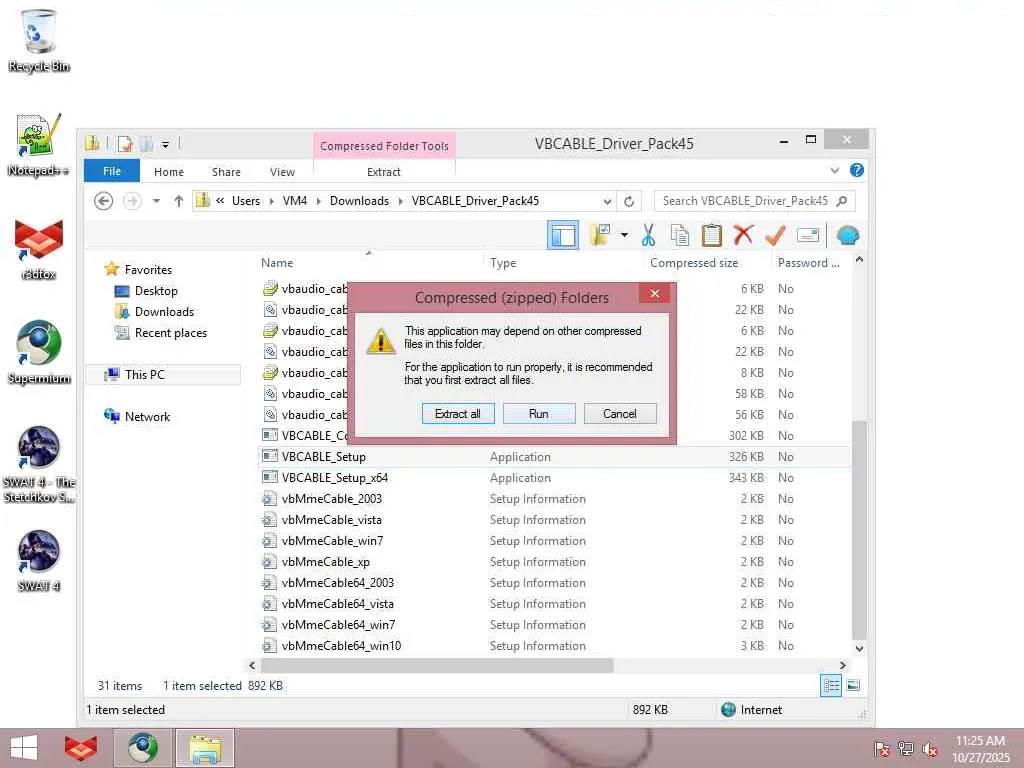Click the Properties quick access icon

click(125, 143)
